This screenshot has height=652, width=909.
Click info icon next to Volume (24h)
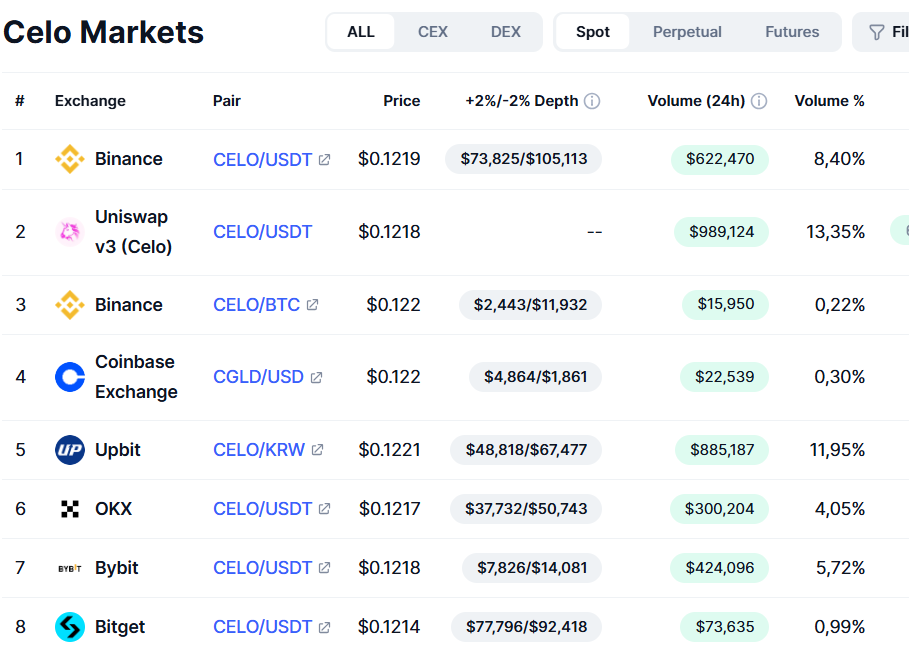(x=759, y=101)
